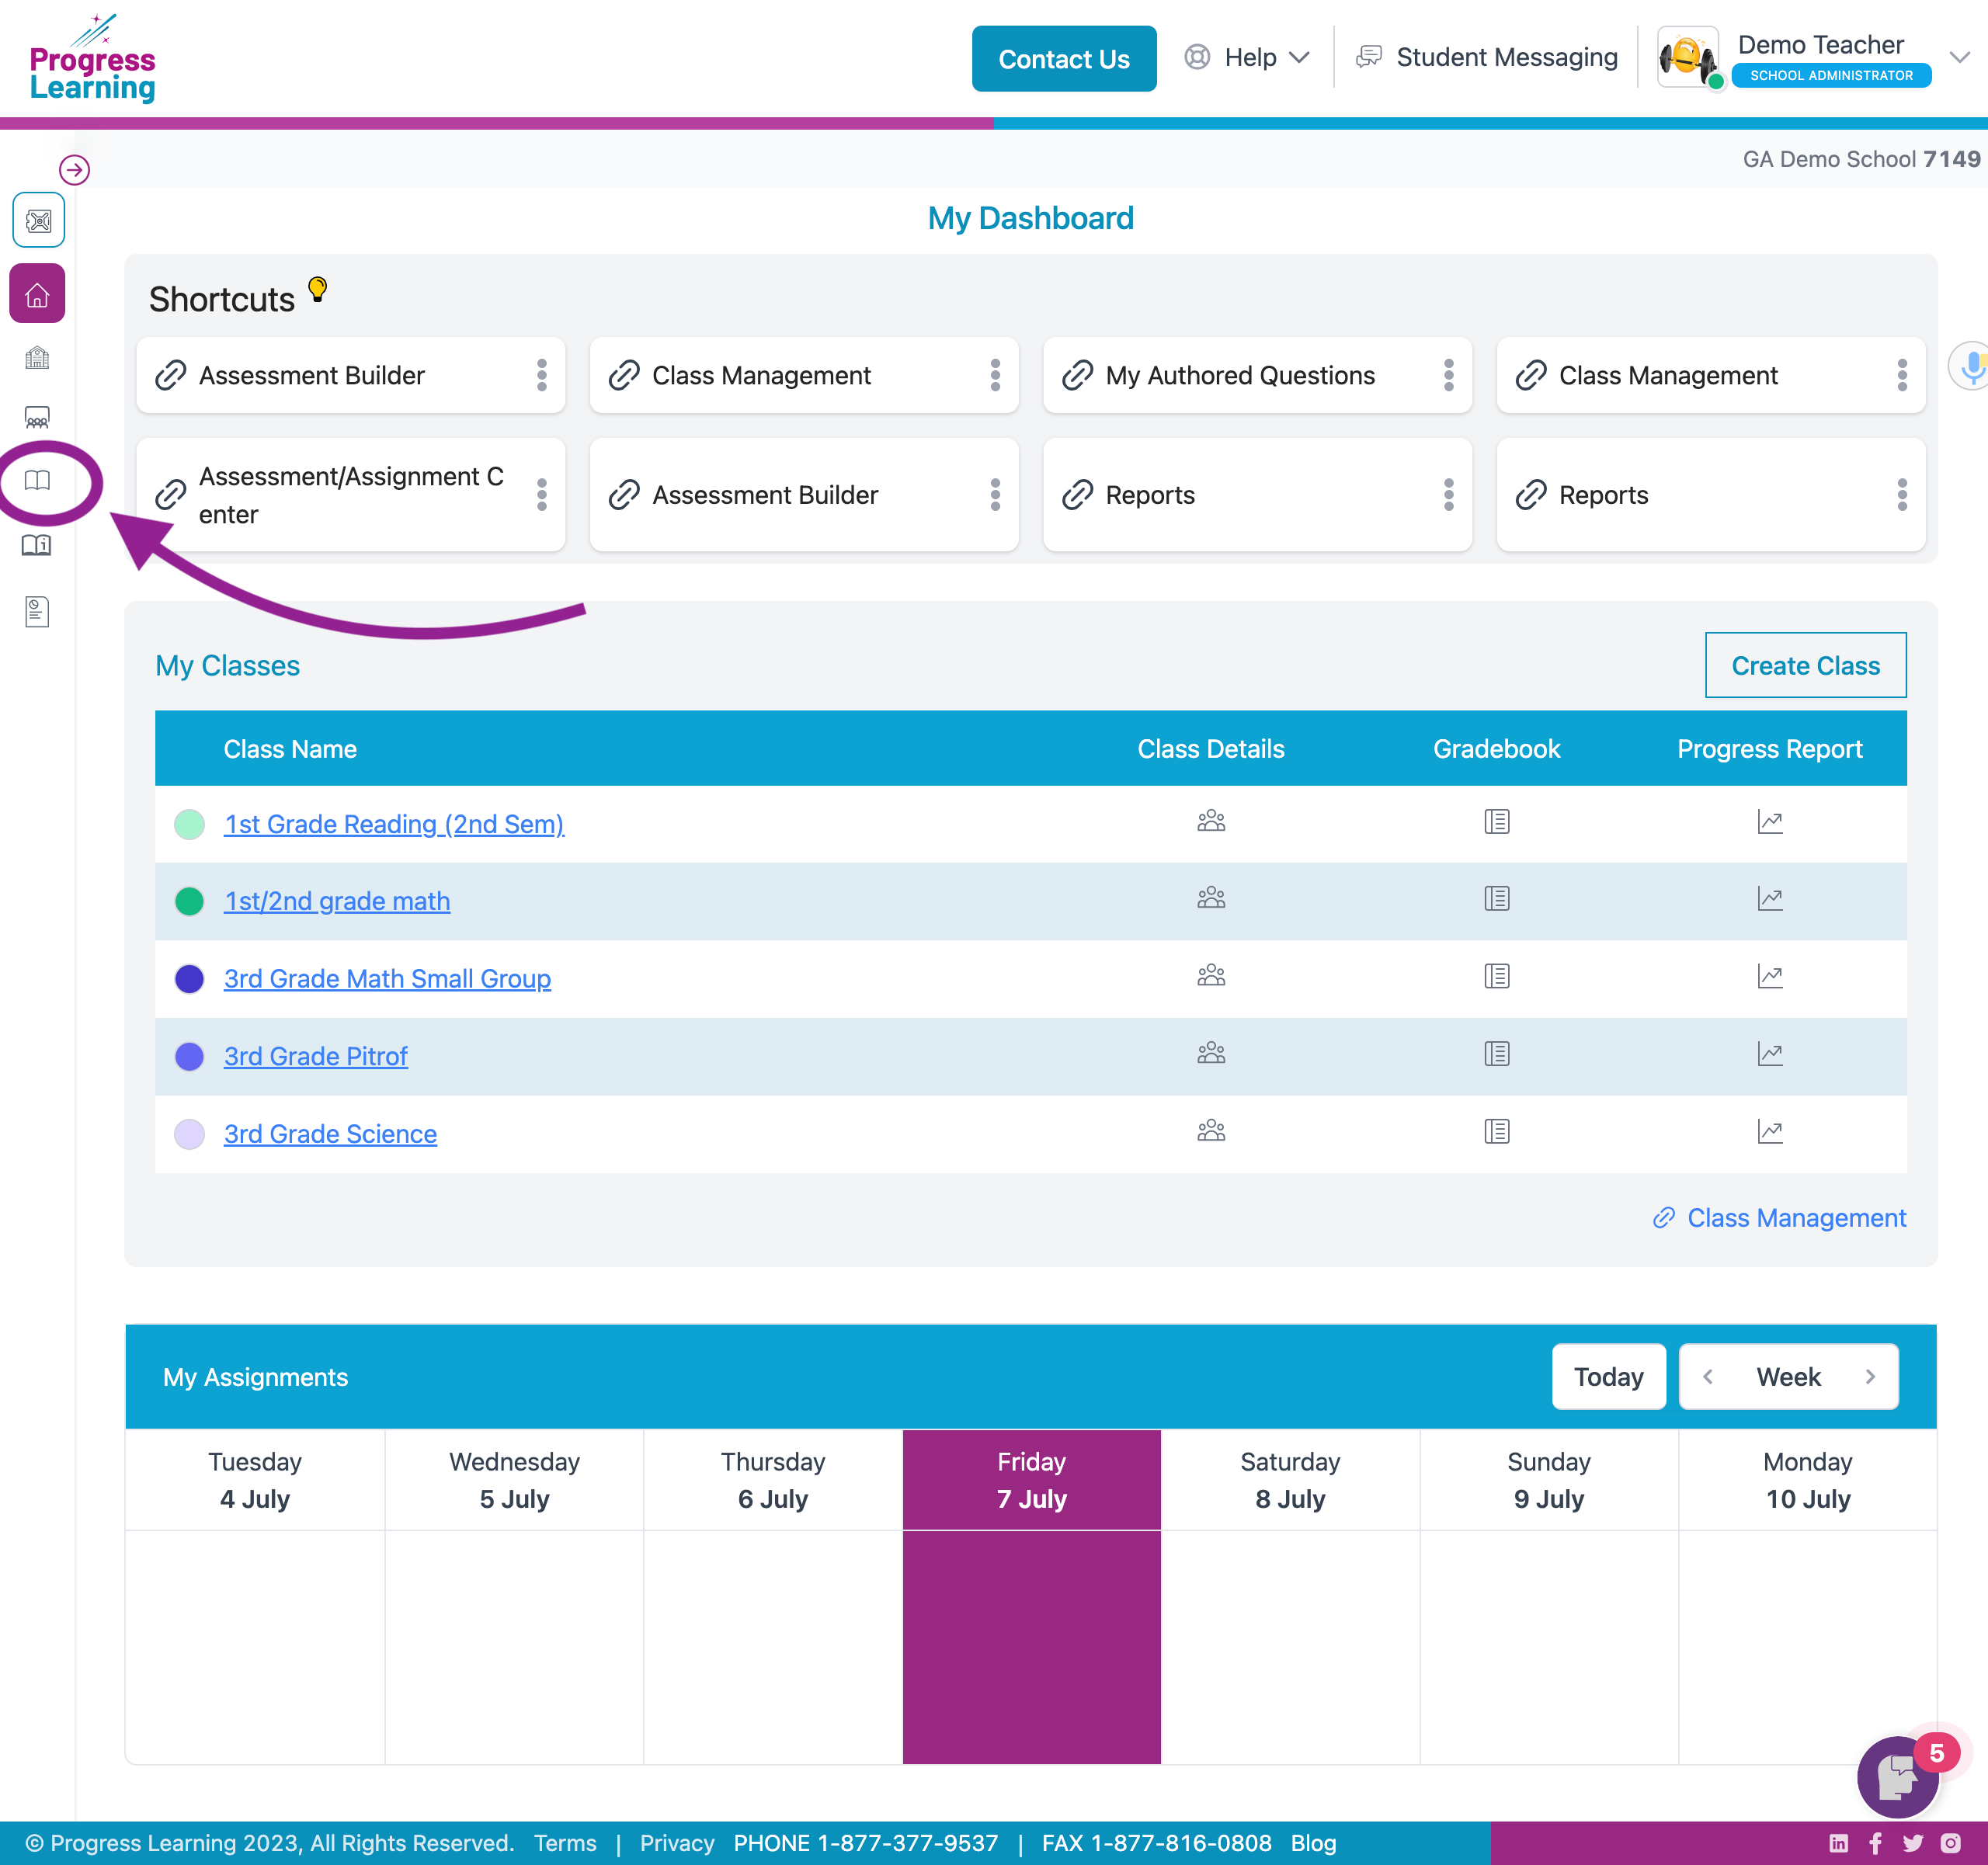Image resolution: width=1988 pixels, height=1865 pixels.
Task: Open the circled book icon in sidebar
Action: 37,481
